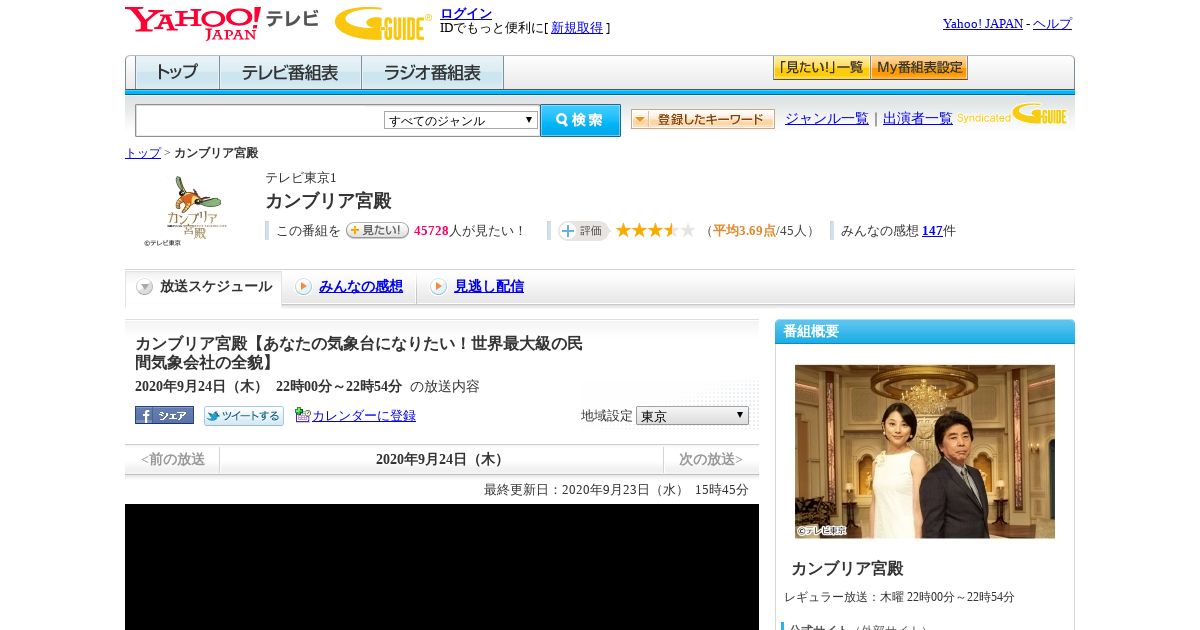The width and height of the screenshot is (1200, 630).
Task: Click the 平均3.69点 rating text
Action: coord(744,231)
